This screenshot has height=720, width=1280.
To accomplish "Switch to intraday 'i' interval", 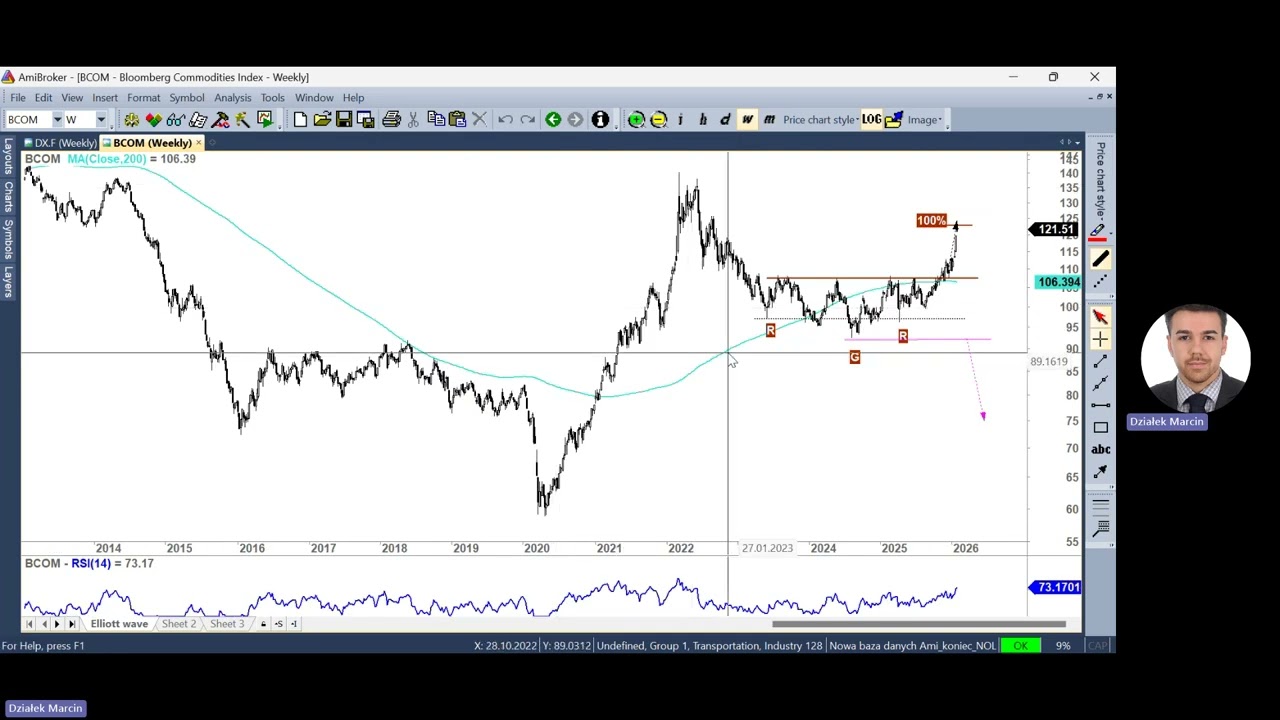I will [x=680, y=120].
